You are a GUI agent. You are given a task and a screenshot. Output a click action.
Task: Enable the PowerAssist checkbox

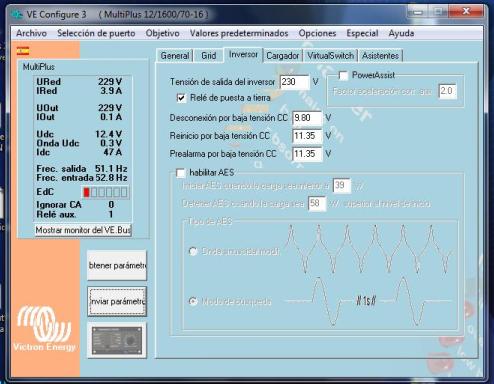click(343, 75)
